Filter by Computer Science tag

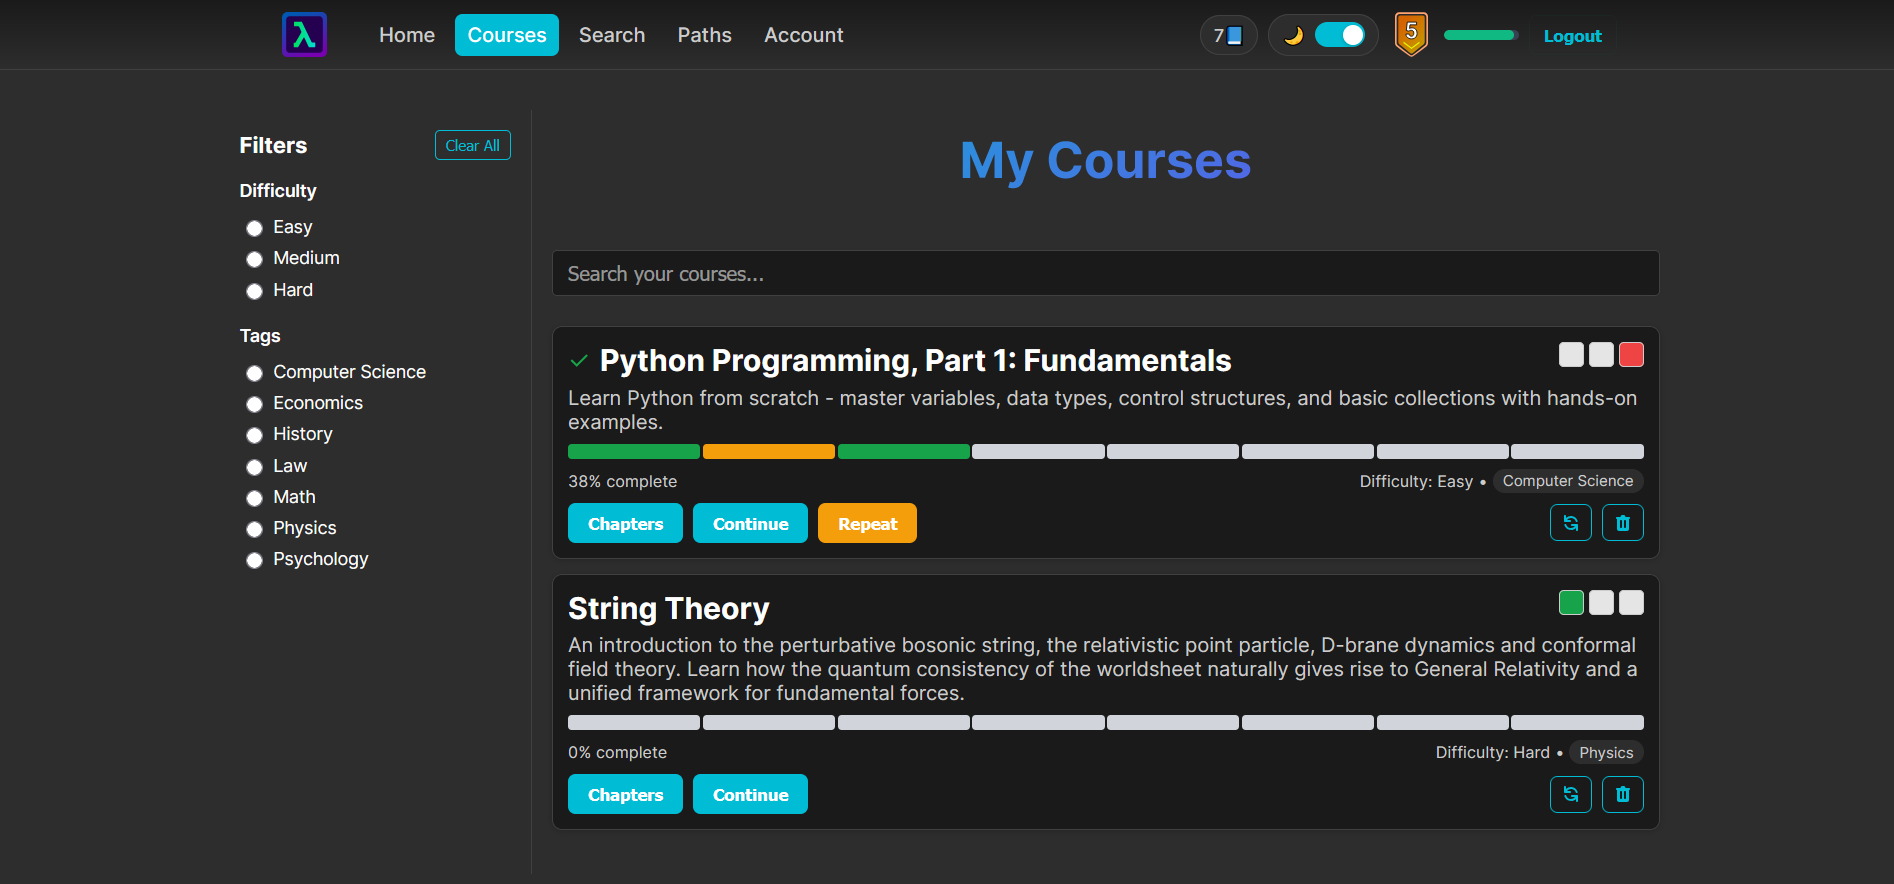pyautogui.click(x=254, y=373)
